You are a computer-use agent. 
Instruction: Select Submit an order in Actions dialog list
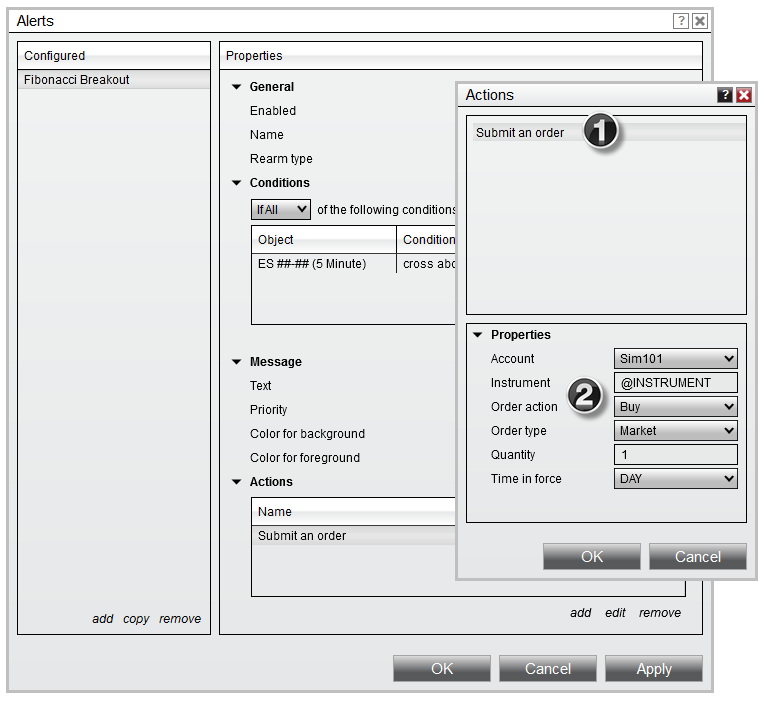click(x=520, y=133)
